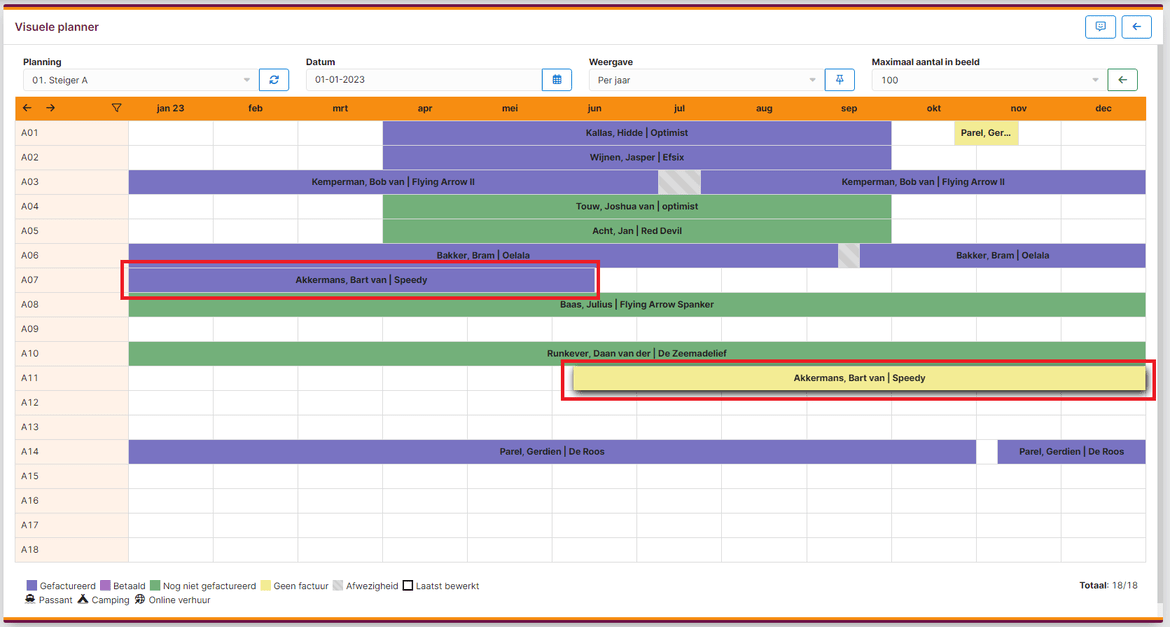Viewport: 1170px width, 627px height.
Task: Click the Gefactureerd color swatch in legend
Action: [31, 586]
